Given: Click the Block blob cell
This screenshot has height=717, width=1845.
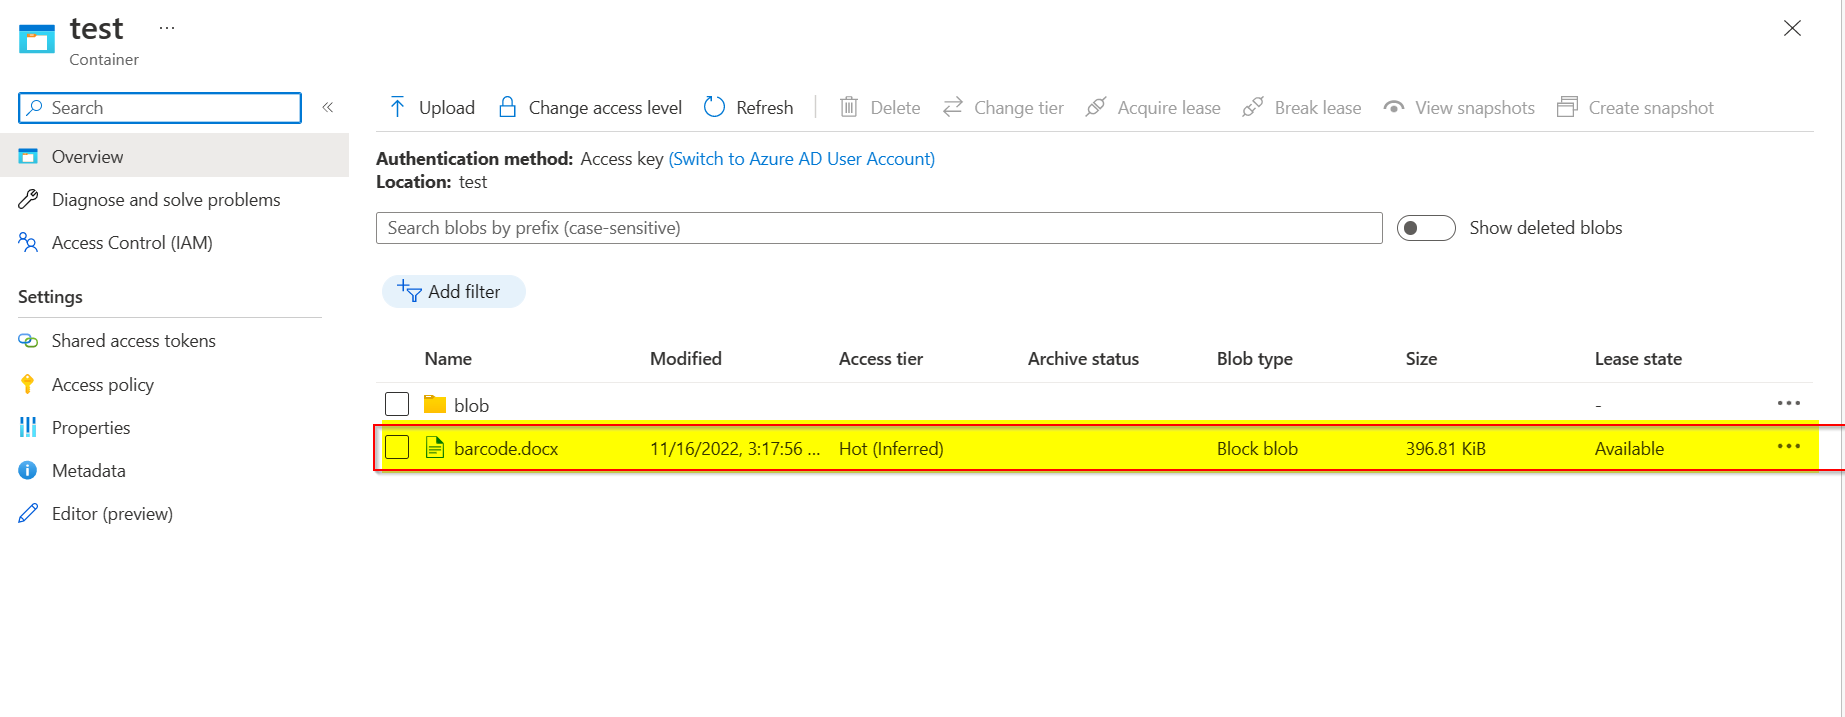Looking at the screenshot, I should 1257,449.
